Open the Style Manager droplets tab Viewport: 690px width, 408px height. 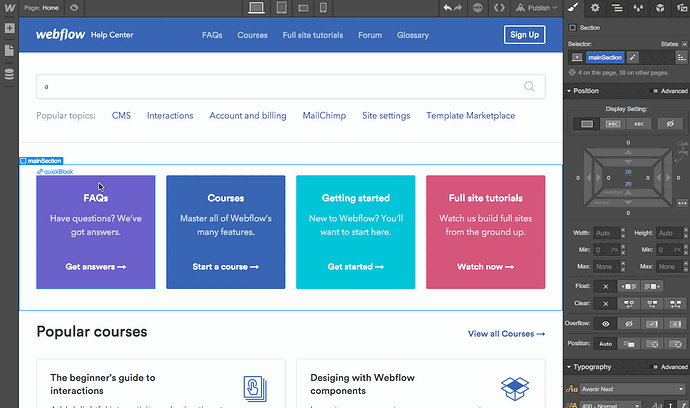coord(638,8)
